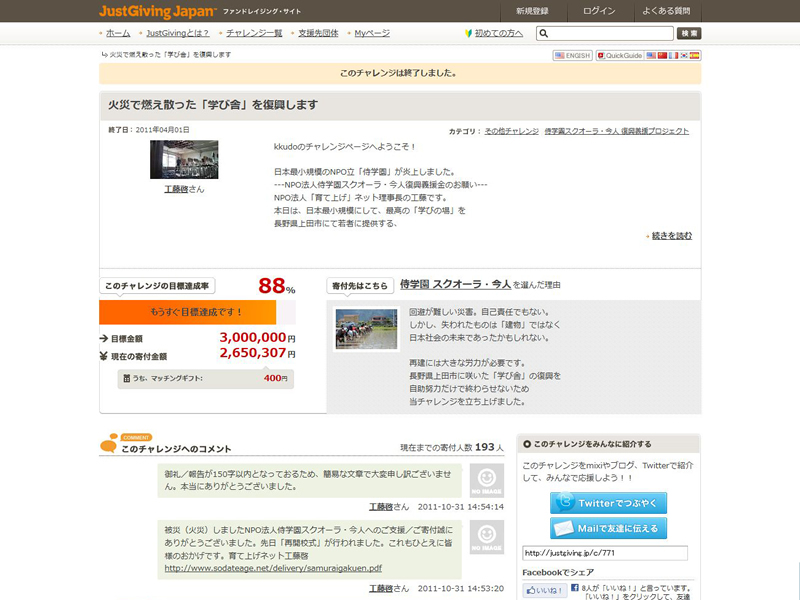The image size is (800, 600).
Task: Click the 検索 search button
Action: [689, 33]
